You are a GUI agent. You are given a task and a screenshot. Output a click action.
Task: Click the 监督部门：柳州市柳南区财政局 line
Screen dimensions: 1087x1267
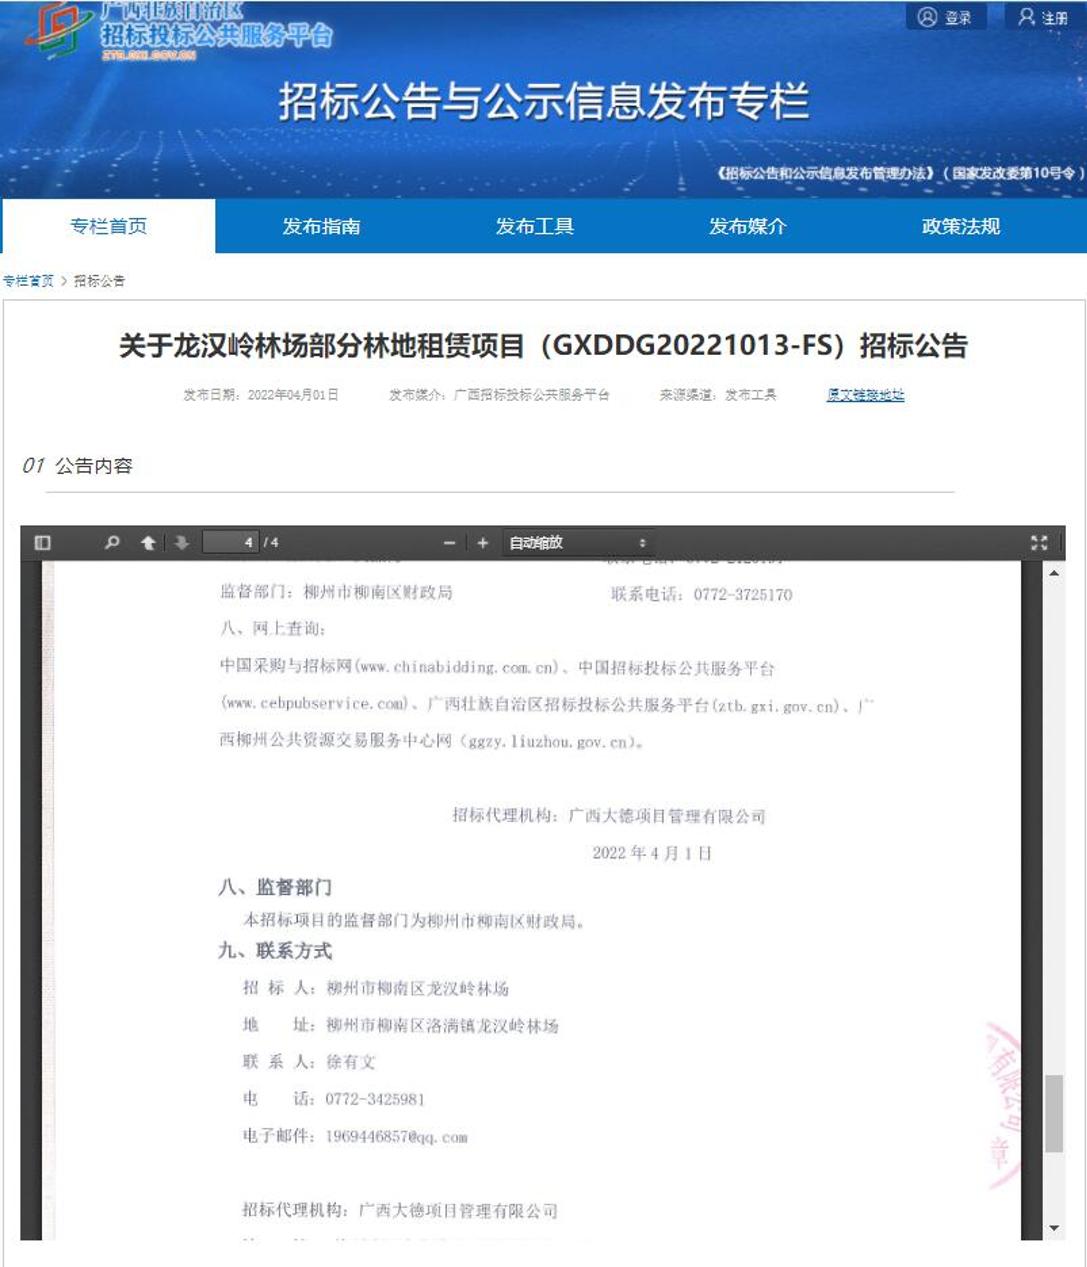[336, 593]
